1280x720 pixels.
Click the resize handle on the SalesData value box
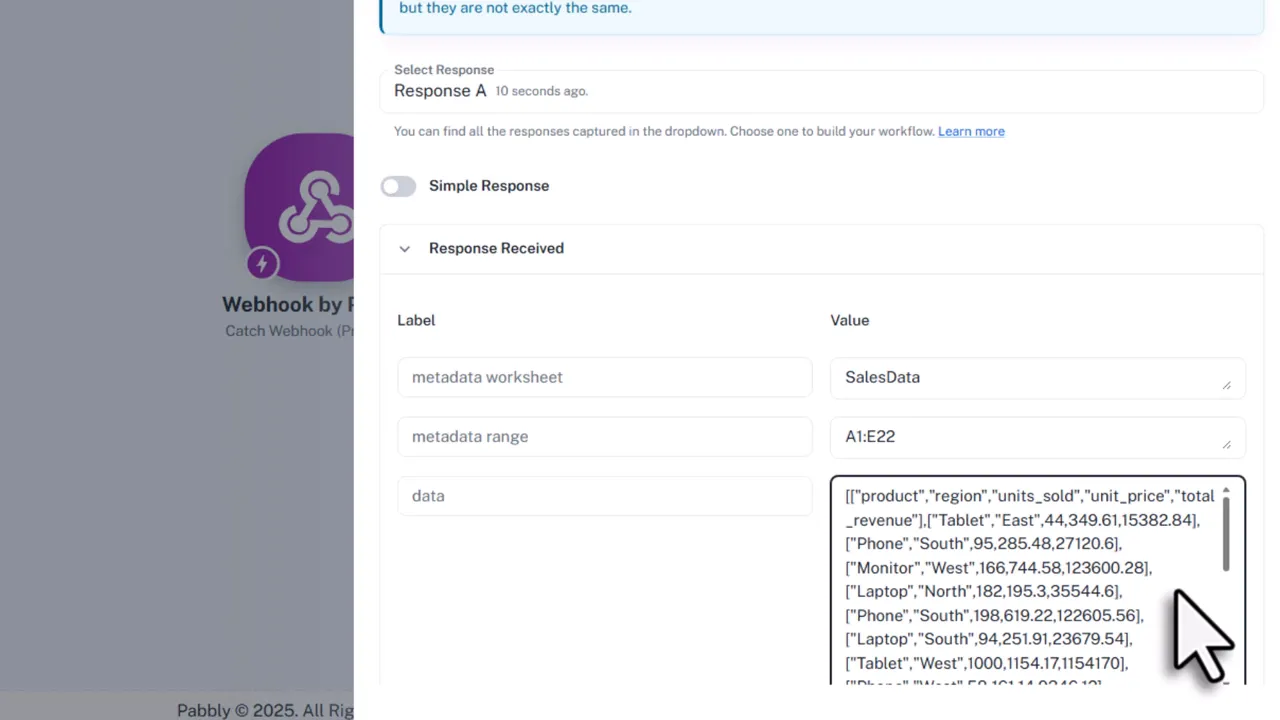1227,383
